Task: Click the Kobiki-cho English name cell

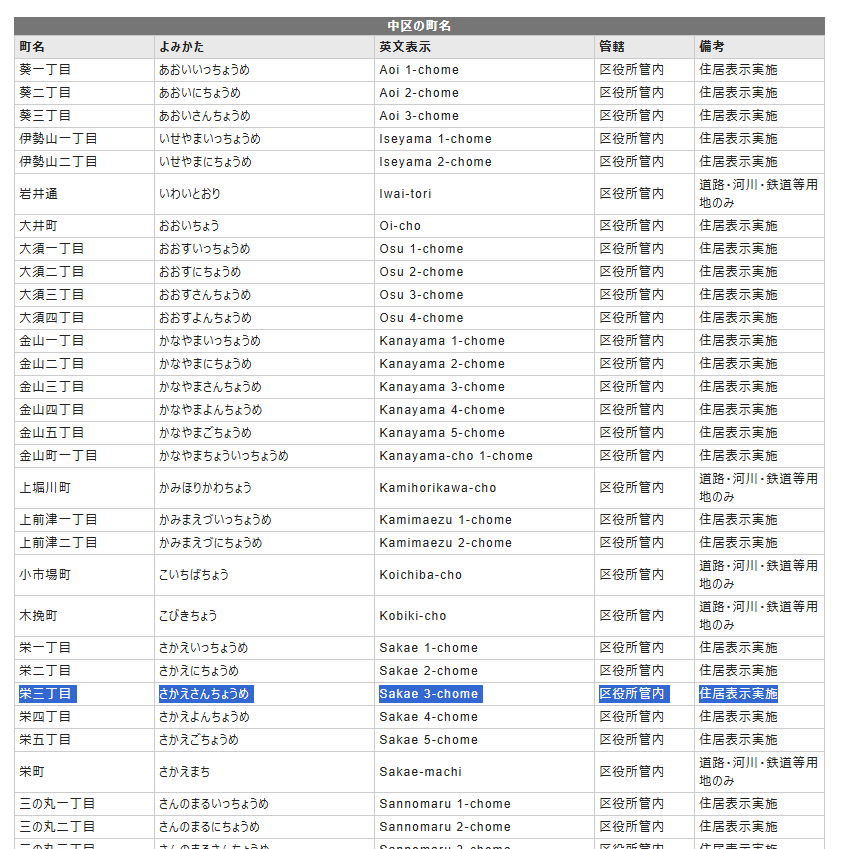Action: [x=413, y=616]
